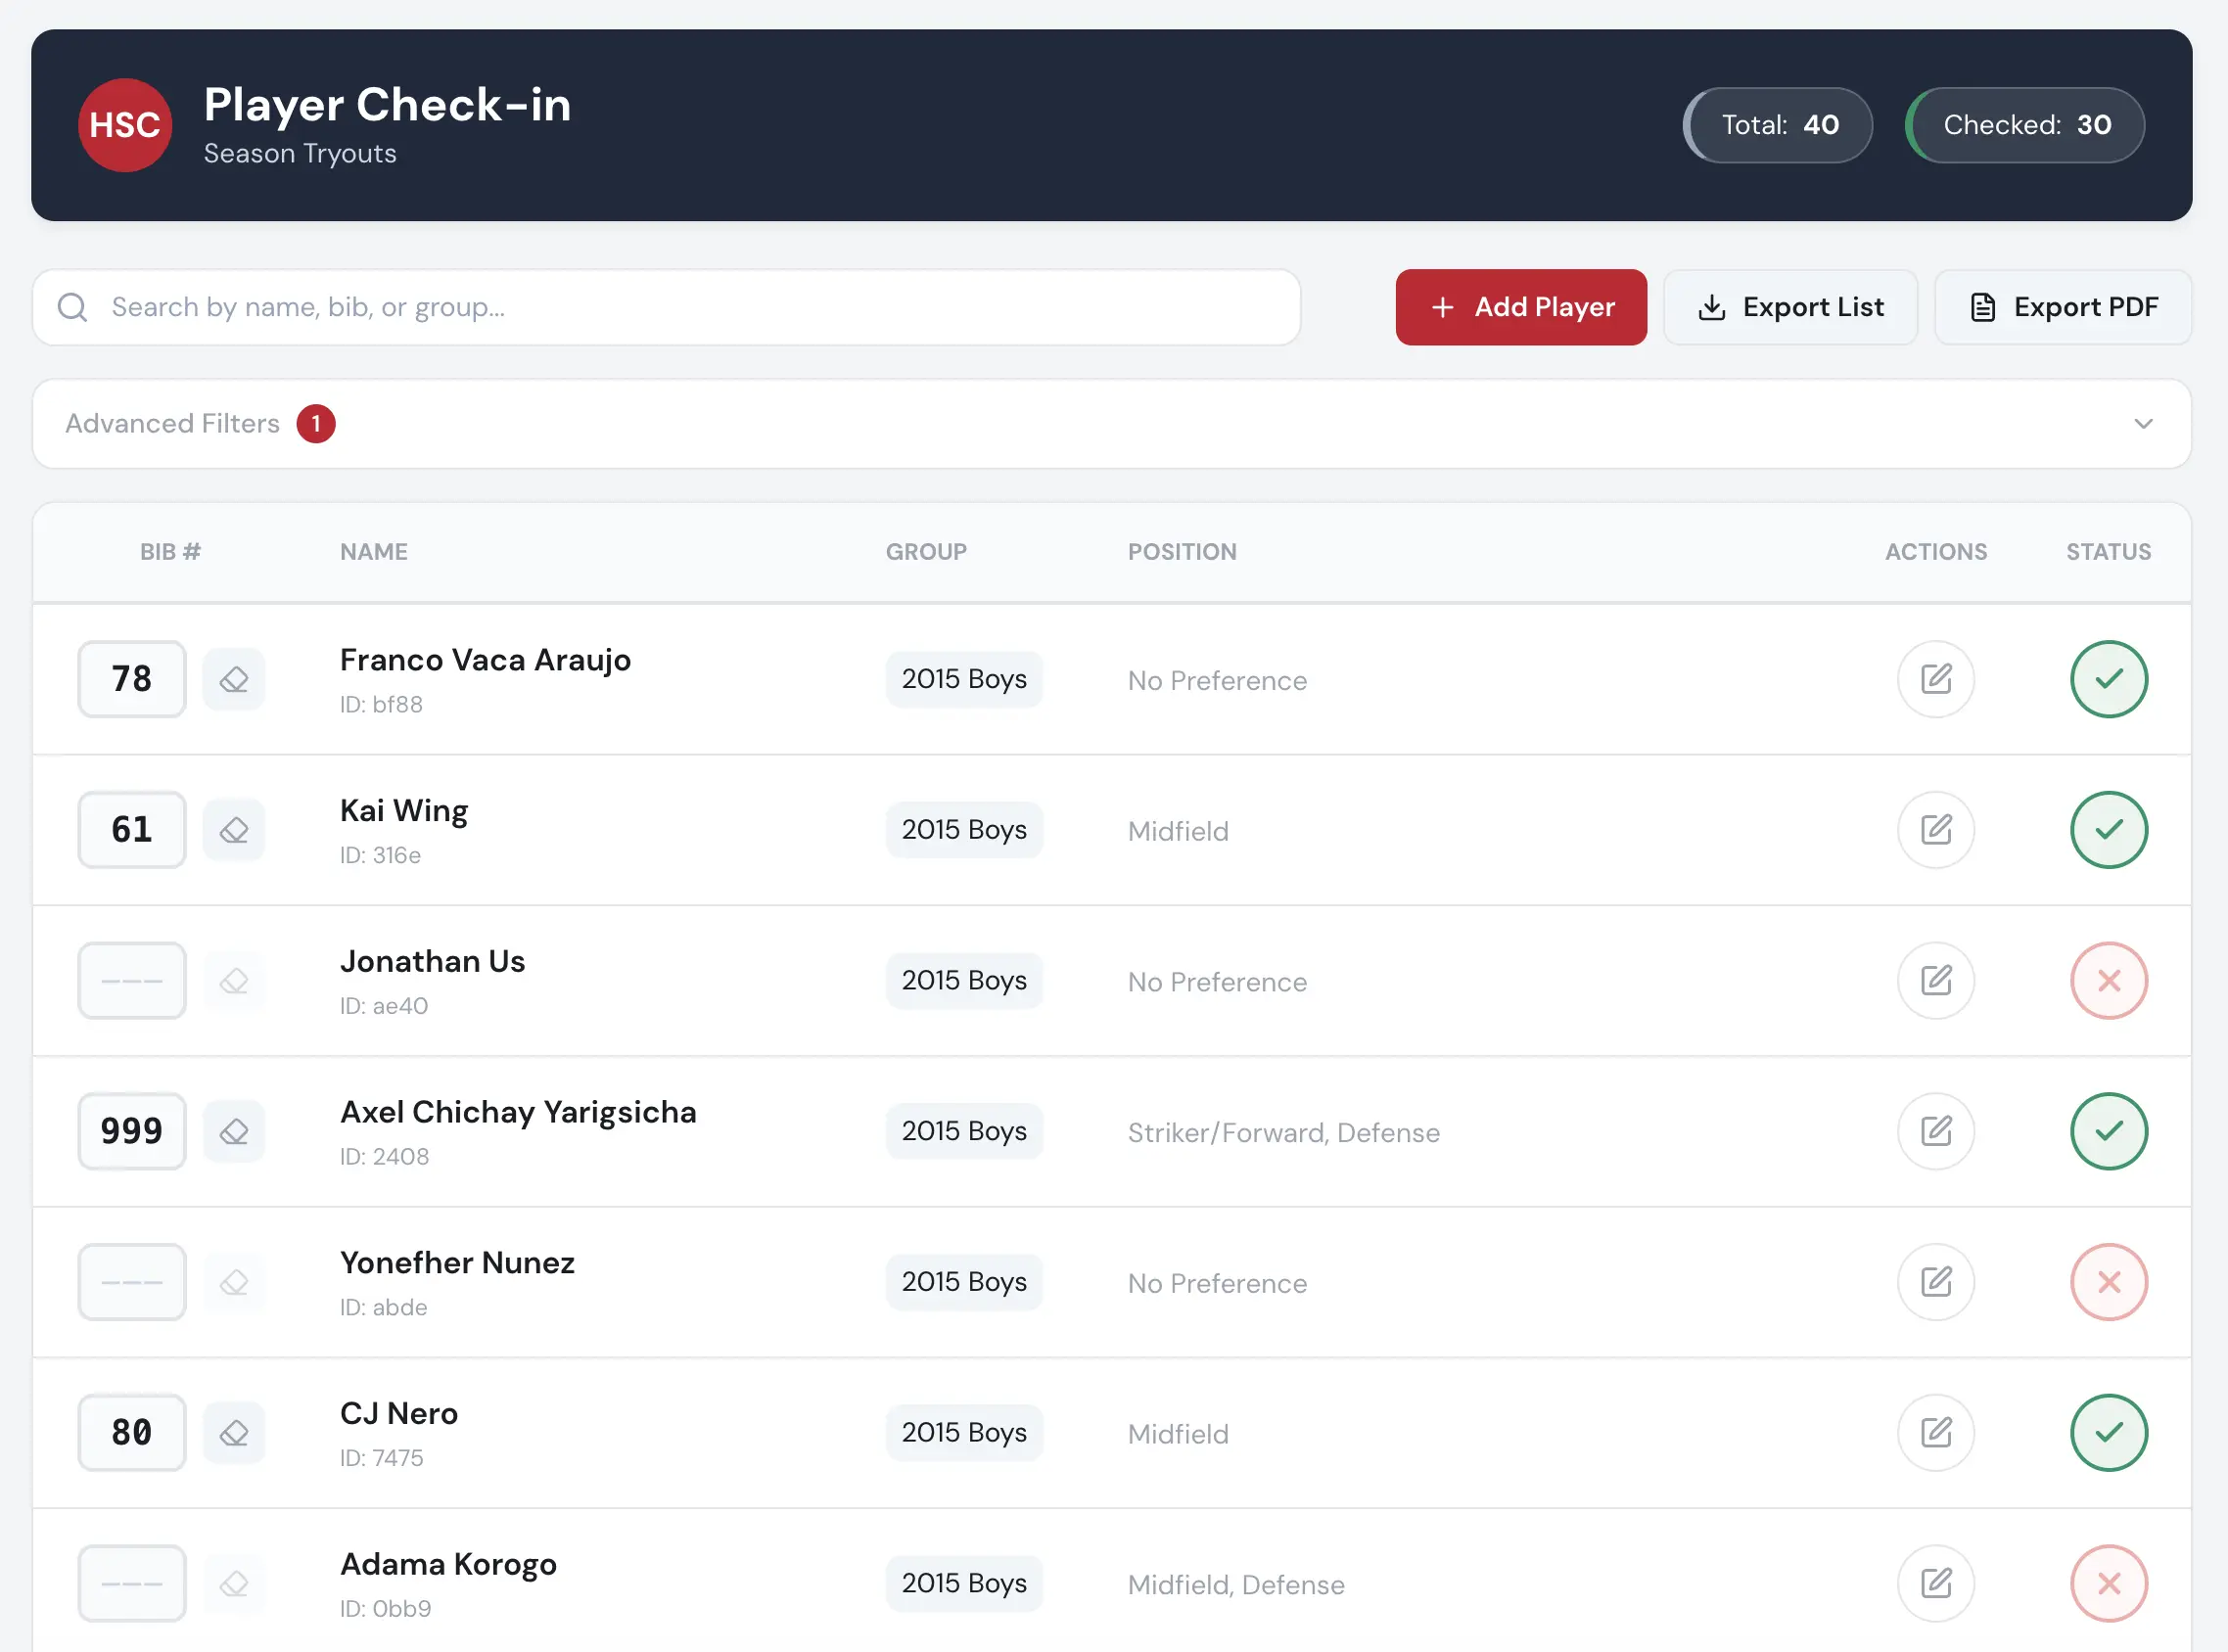Viewport: 2228px width, 1652px height.
Task: Click empty bib field for Yonefher Nunez
Action: [132, 1282]
